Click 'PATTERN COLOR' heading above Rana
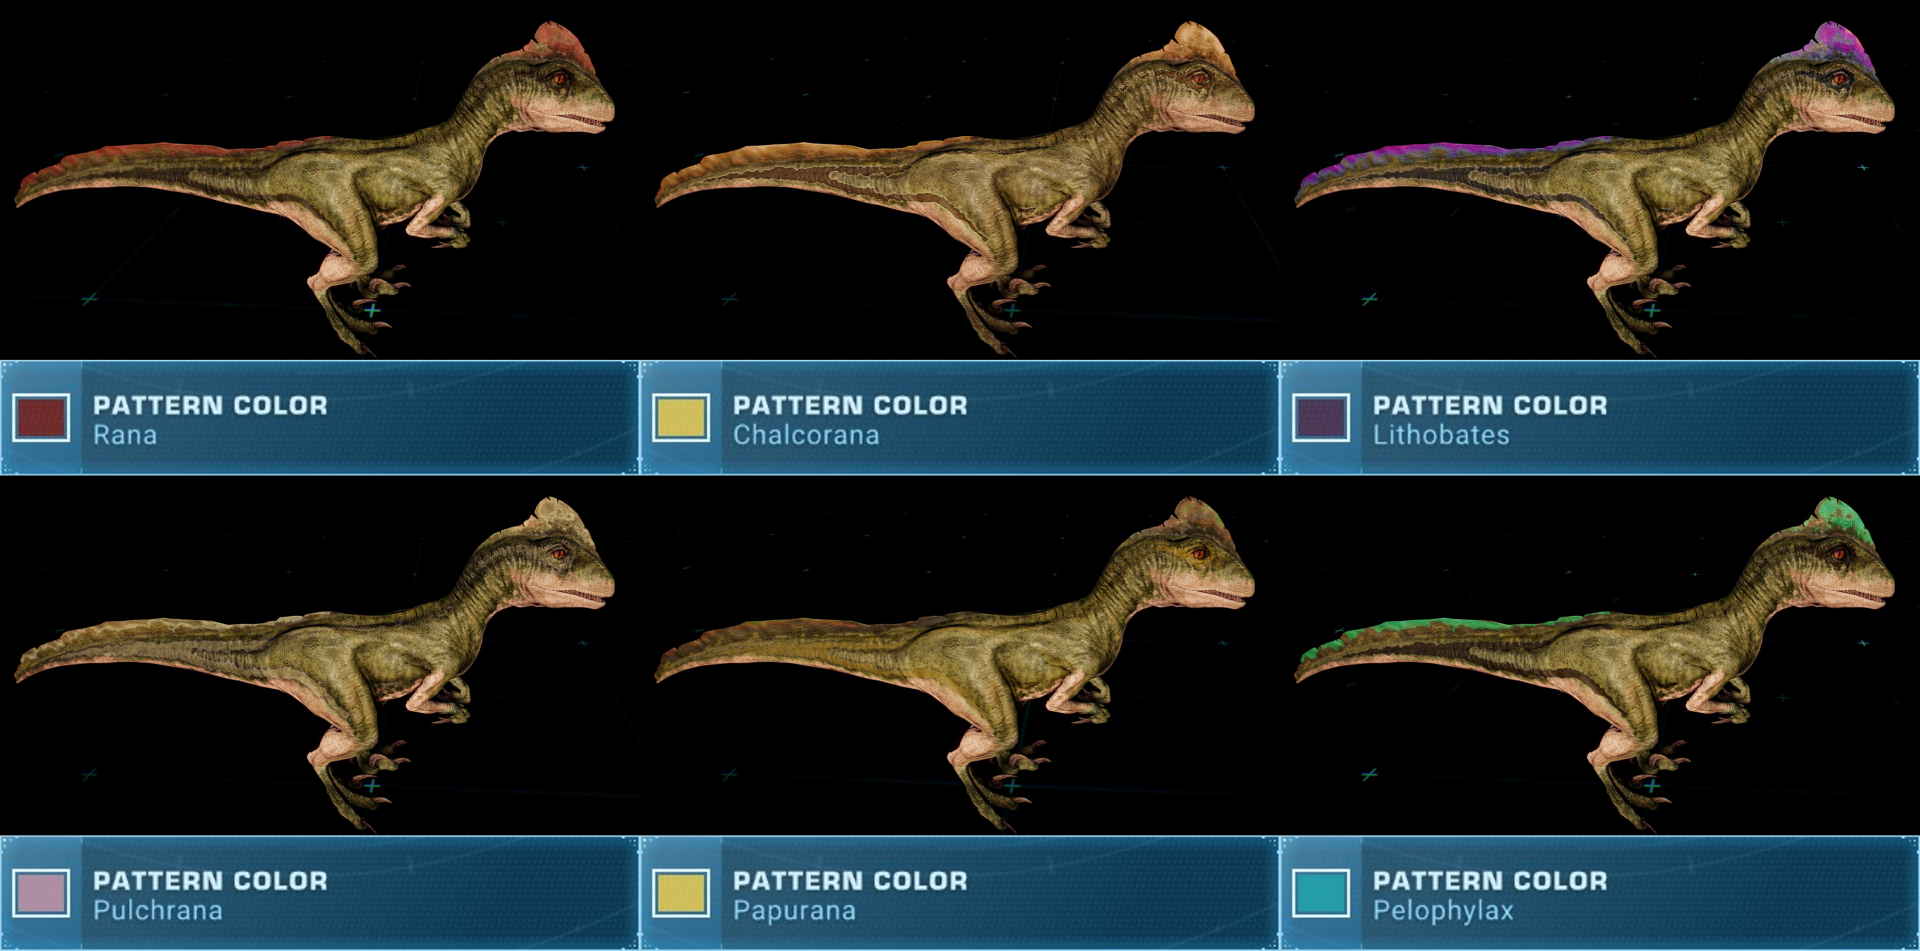The image size is (1920, 951). (210, 405)
